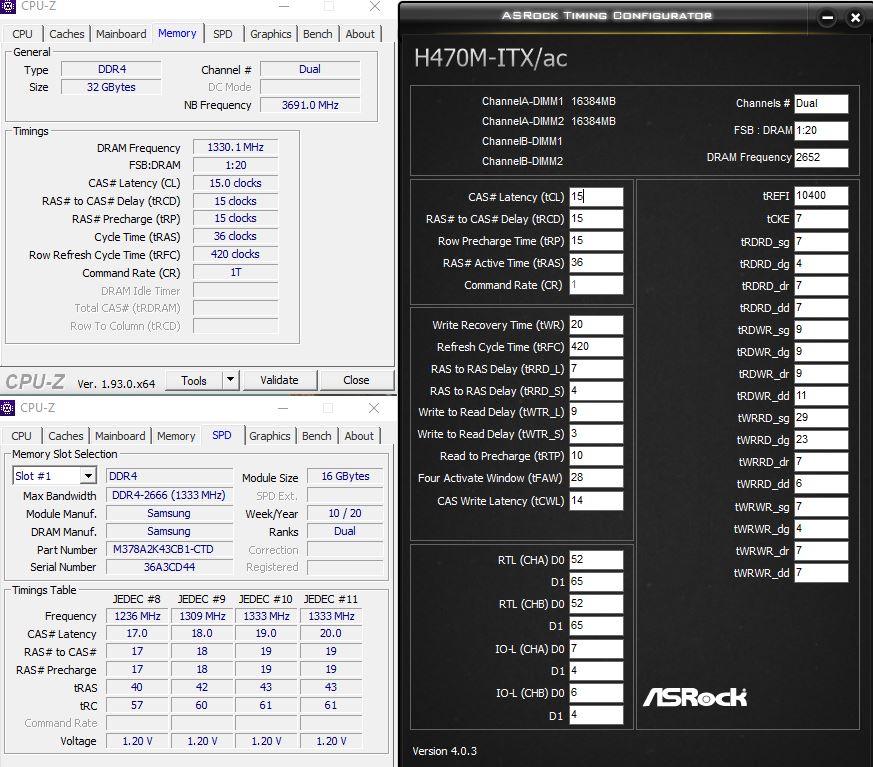Click the Tools button in CPU-Z

[194, 381]
